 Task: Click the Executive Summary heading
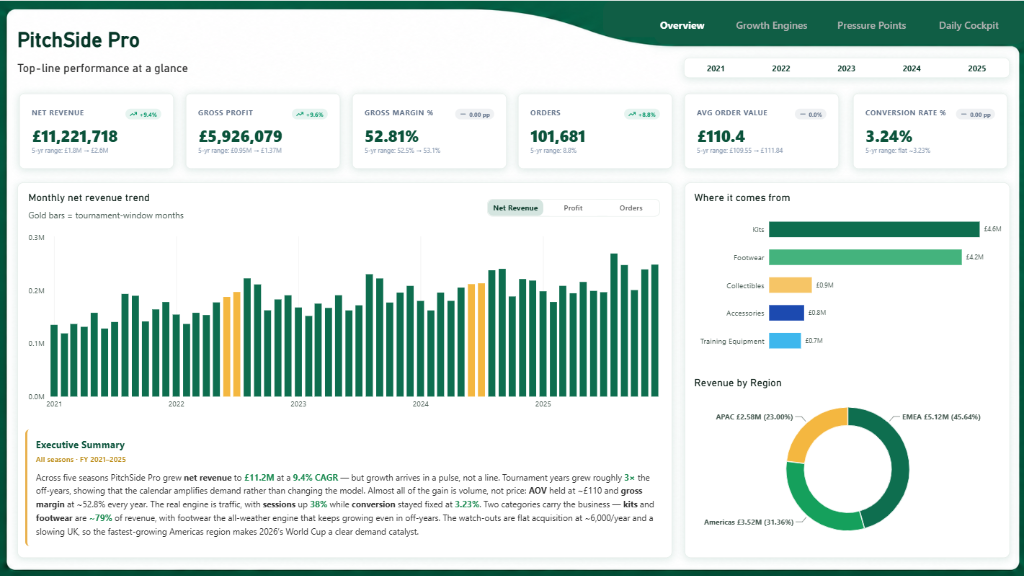pyautogui.click(x=80, y=445)
